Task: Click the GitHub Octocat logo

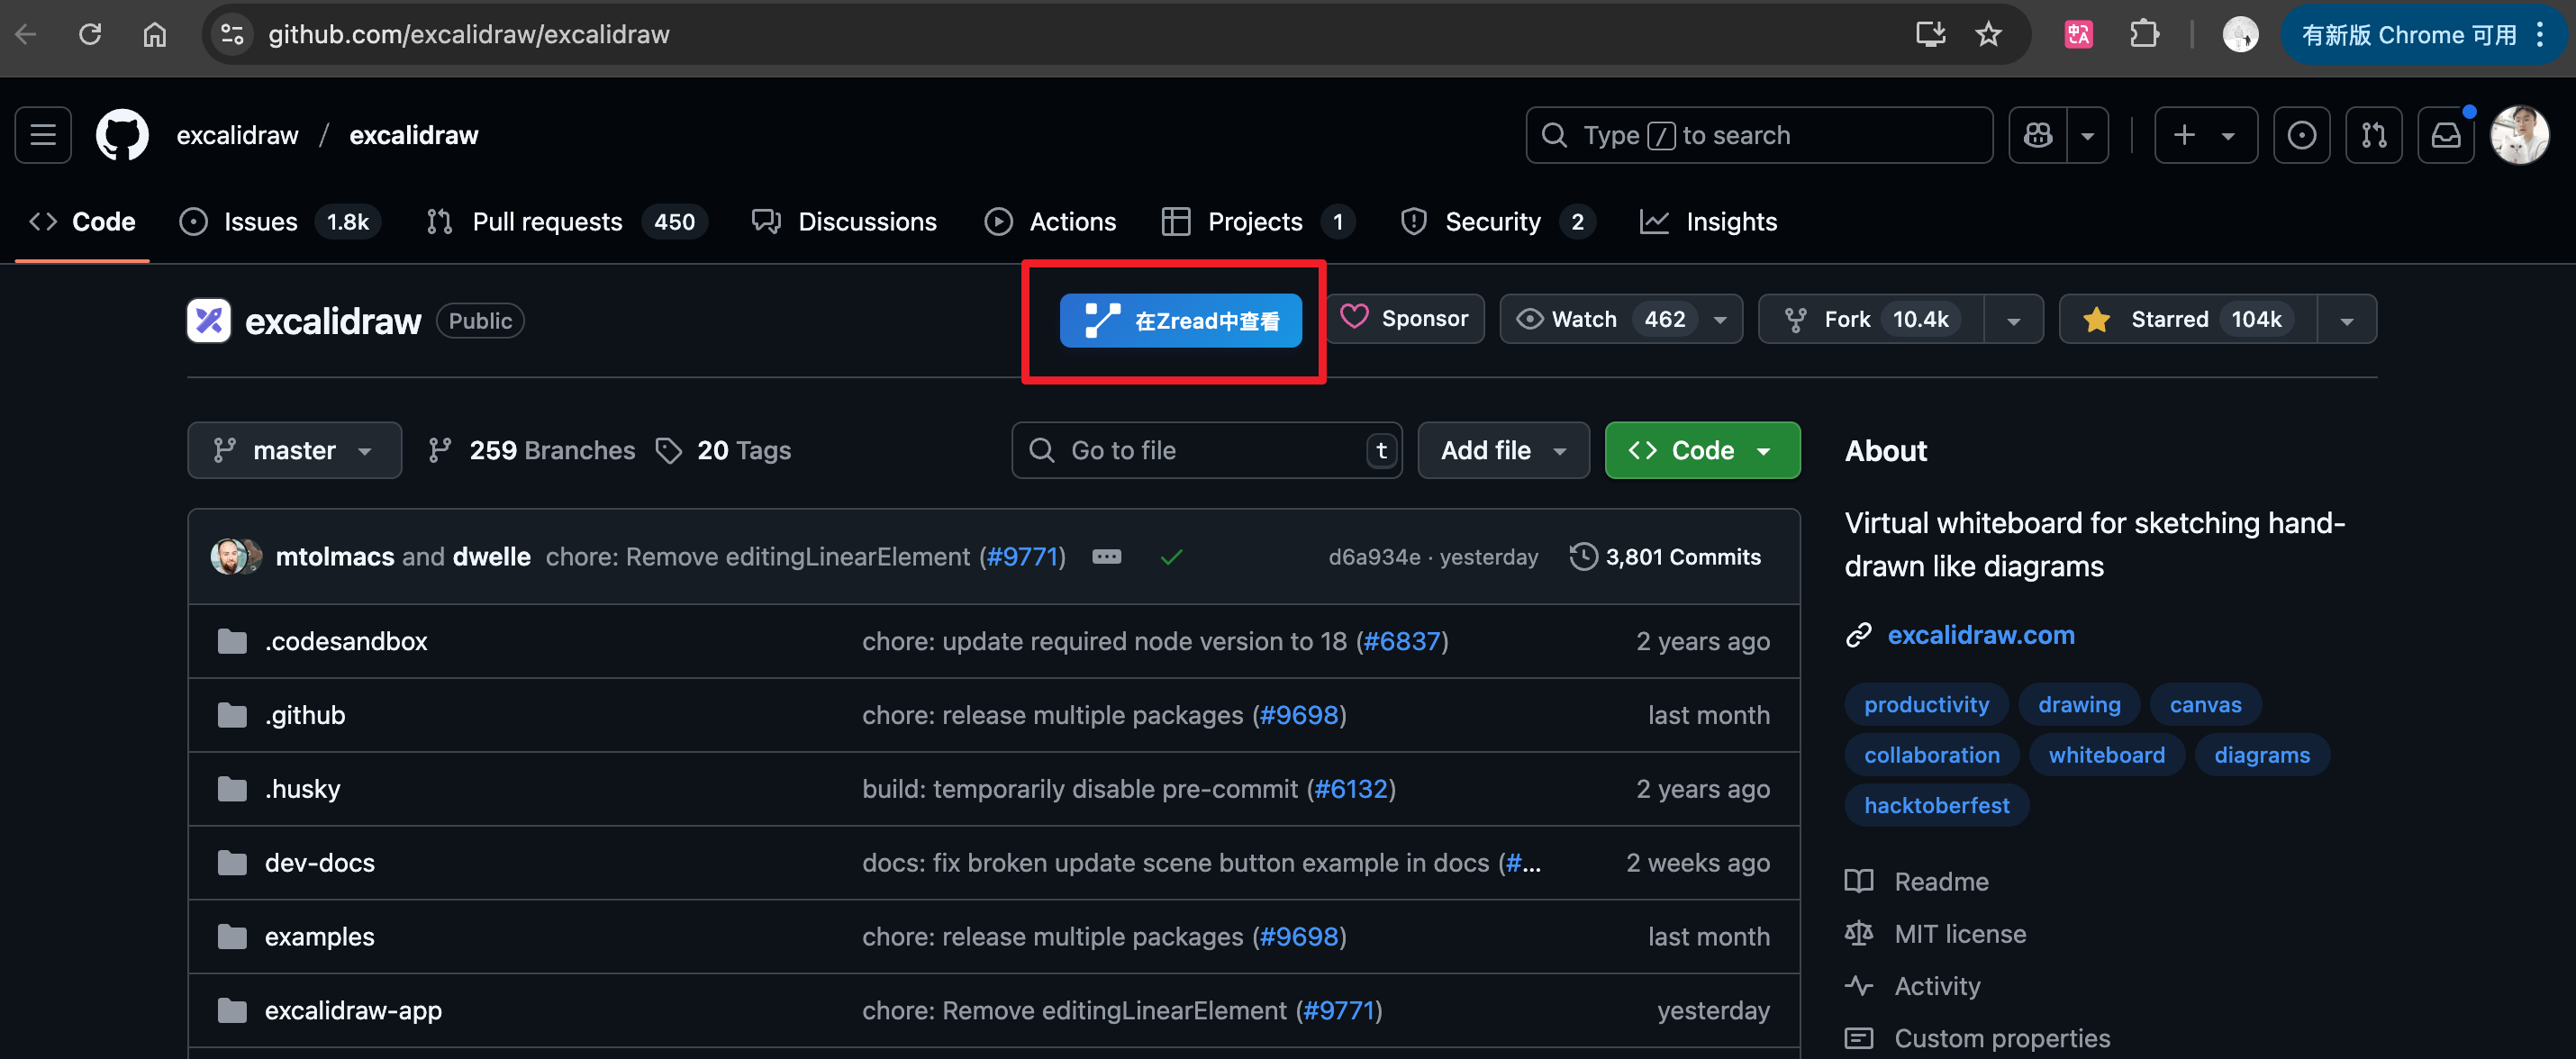Action: coord(122,135)
